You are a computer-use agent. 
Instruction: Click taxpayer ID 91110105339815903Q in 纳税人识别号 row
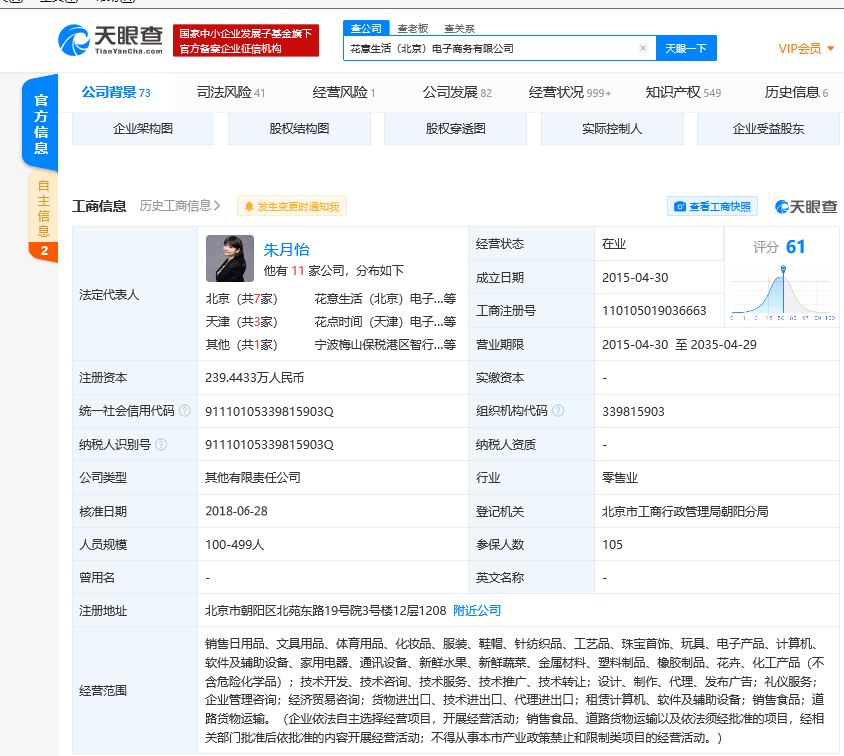pyautogui.click(x=269, y=444)
